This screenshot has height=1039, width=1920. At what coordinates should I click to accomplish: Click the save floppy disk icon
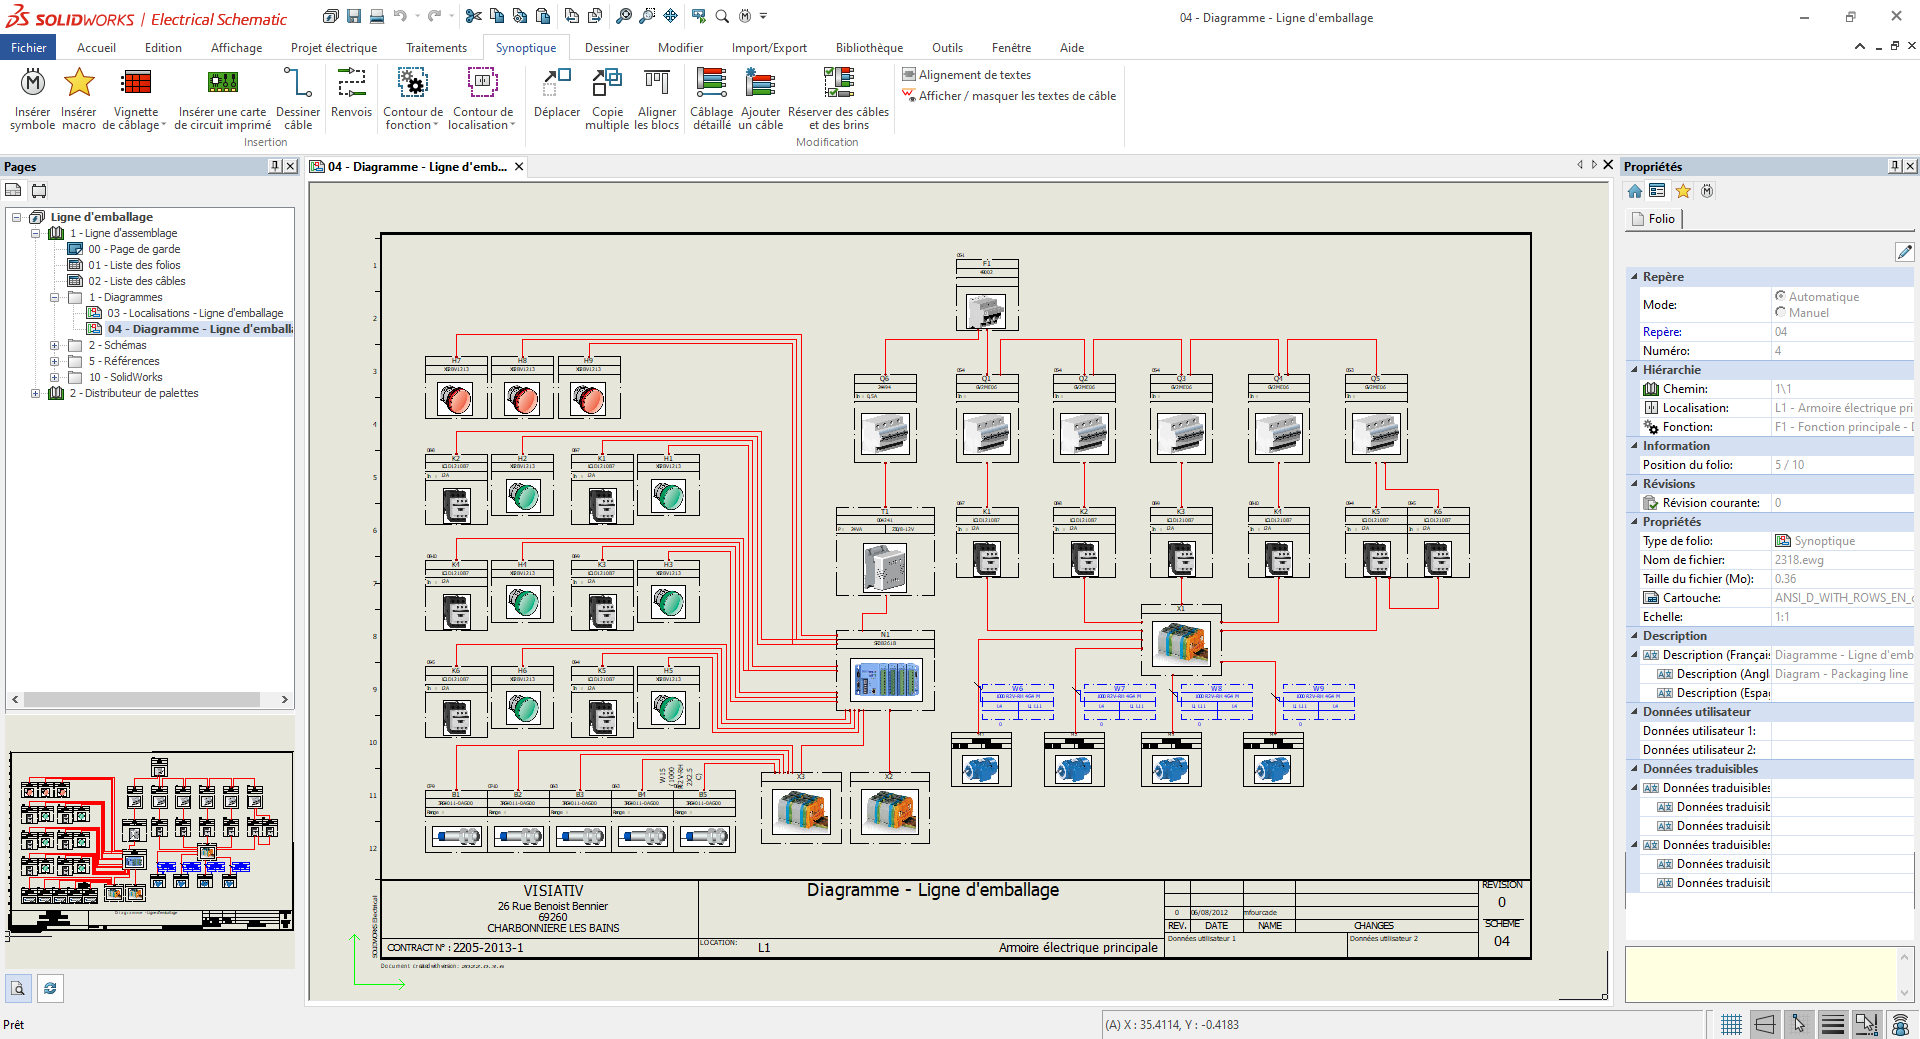pyautogui.click(x=354, y=16)
